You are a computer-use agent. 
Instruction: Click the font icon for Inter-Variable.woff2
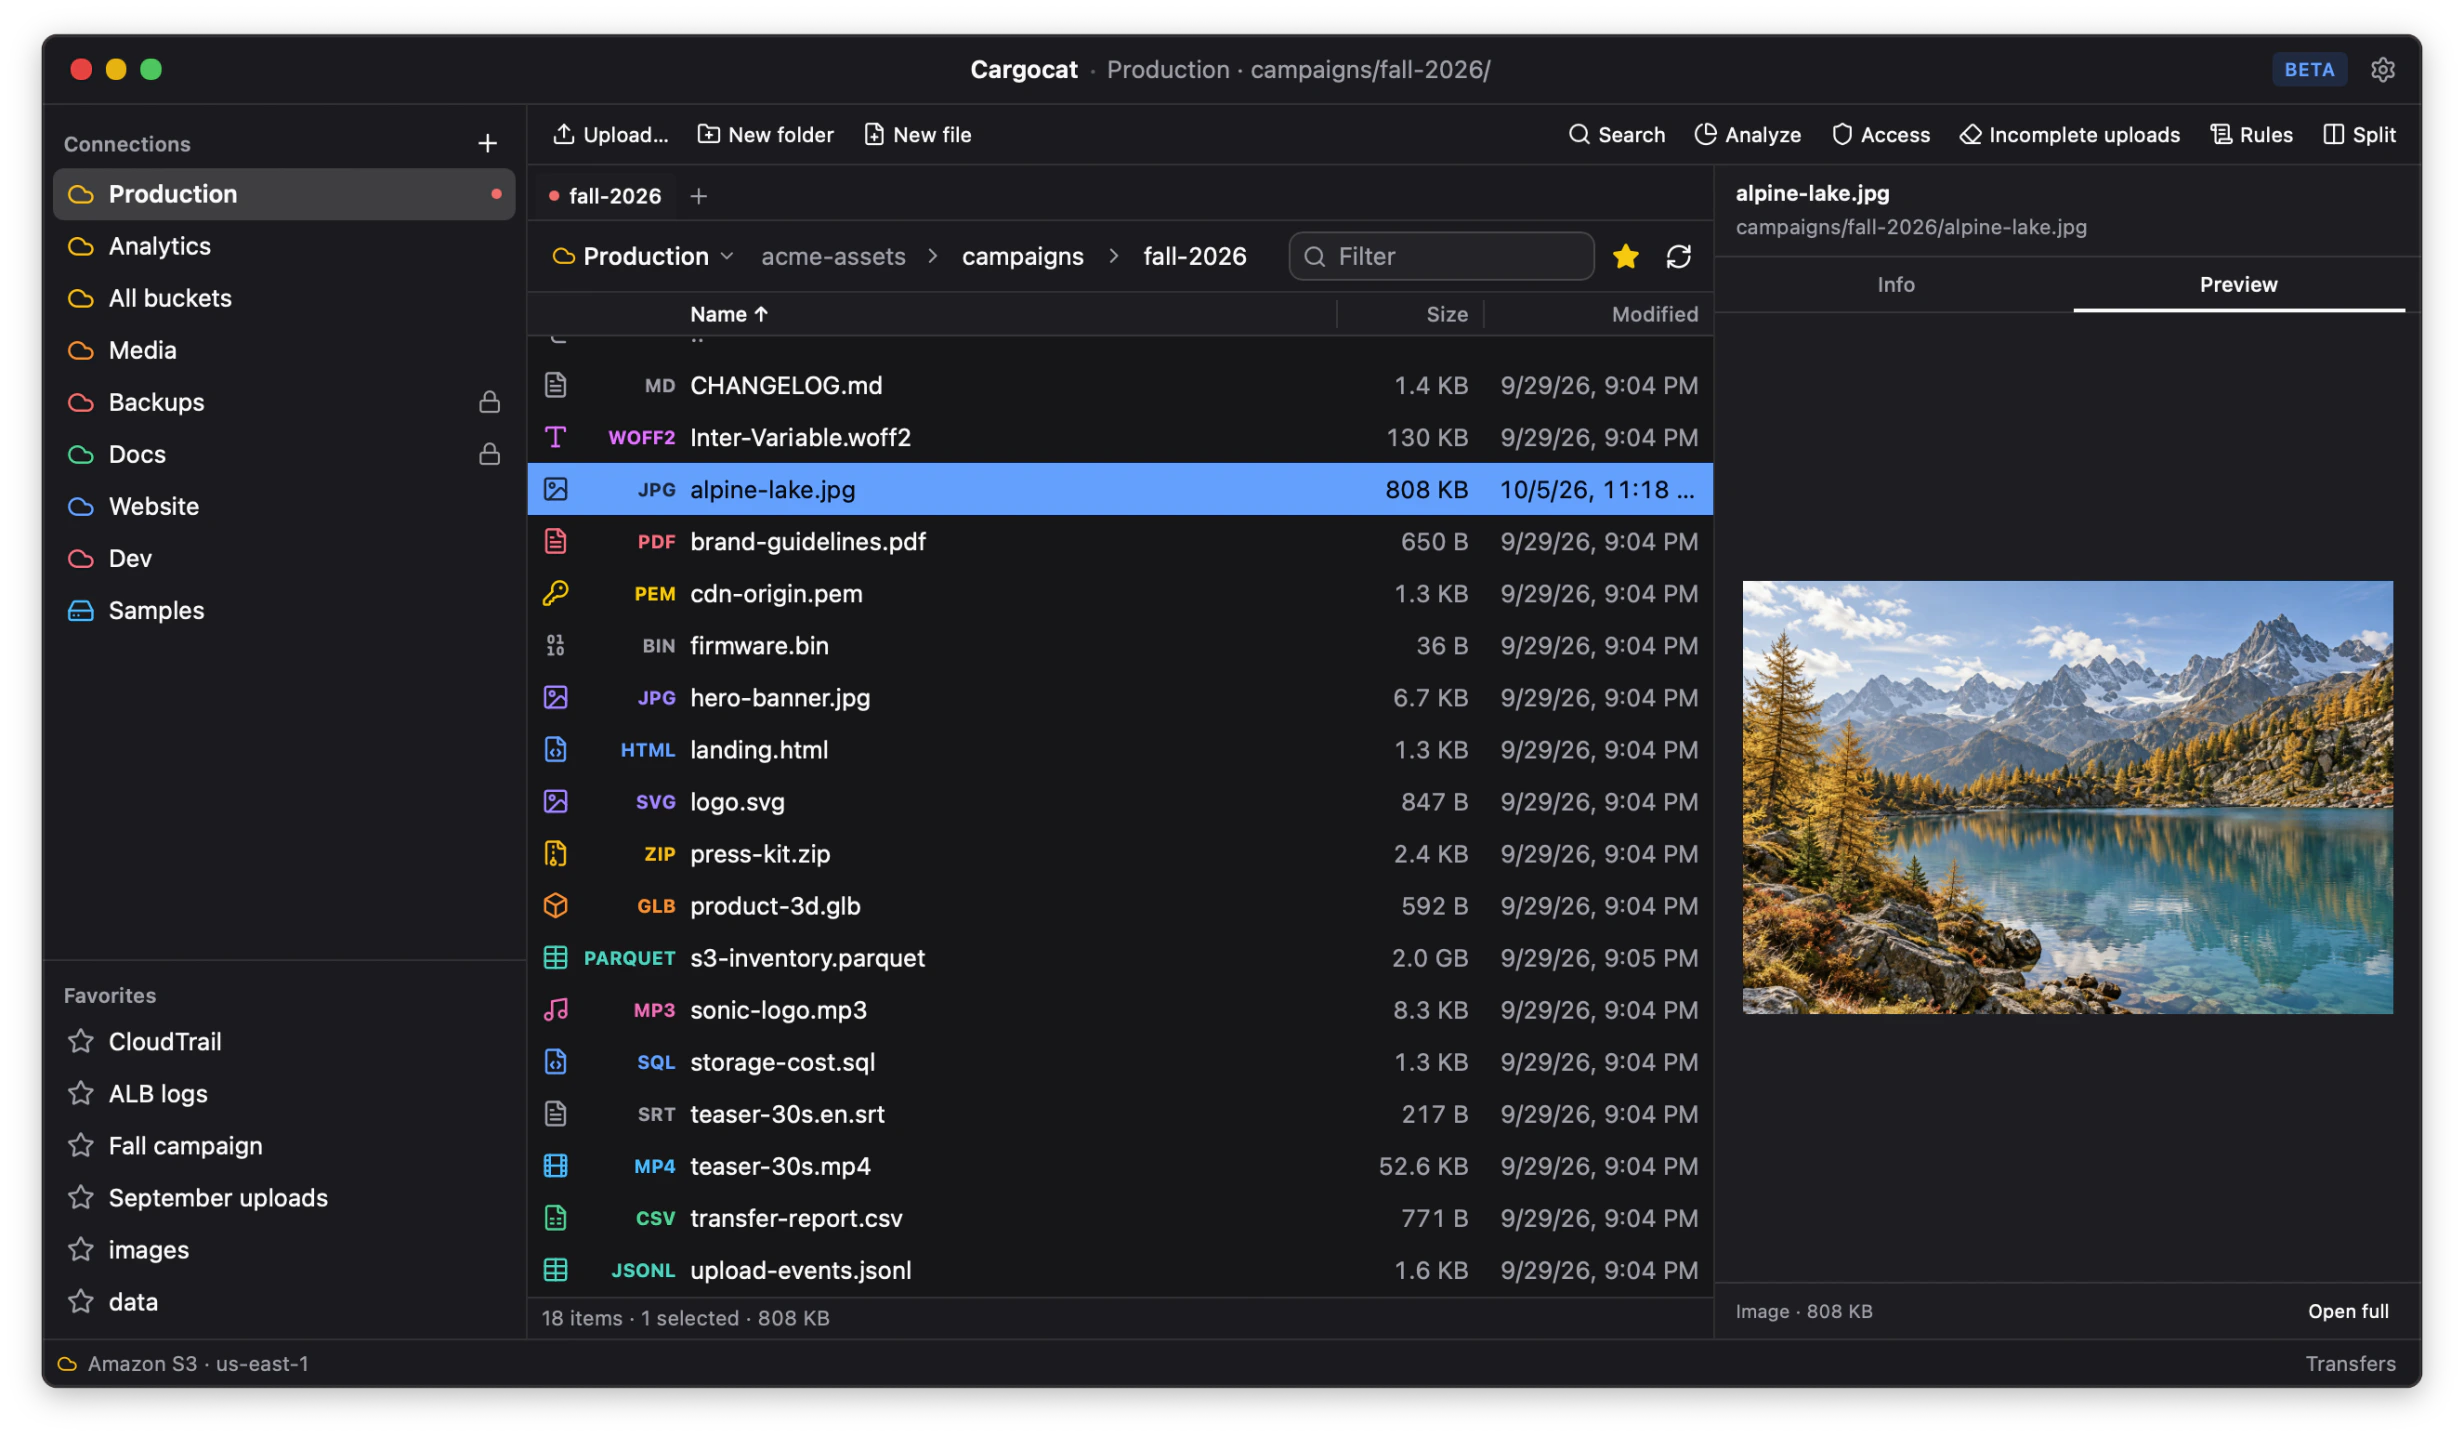(x=555, y=438)
